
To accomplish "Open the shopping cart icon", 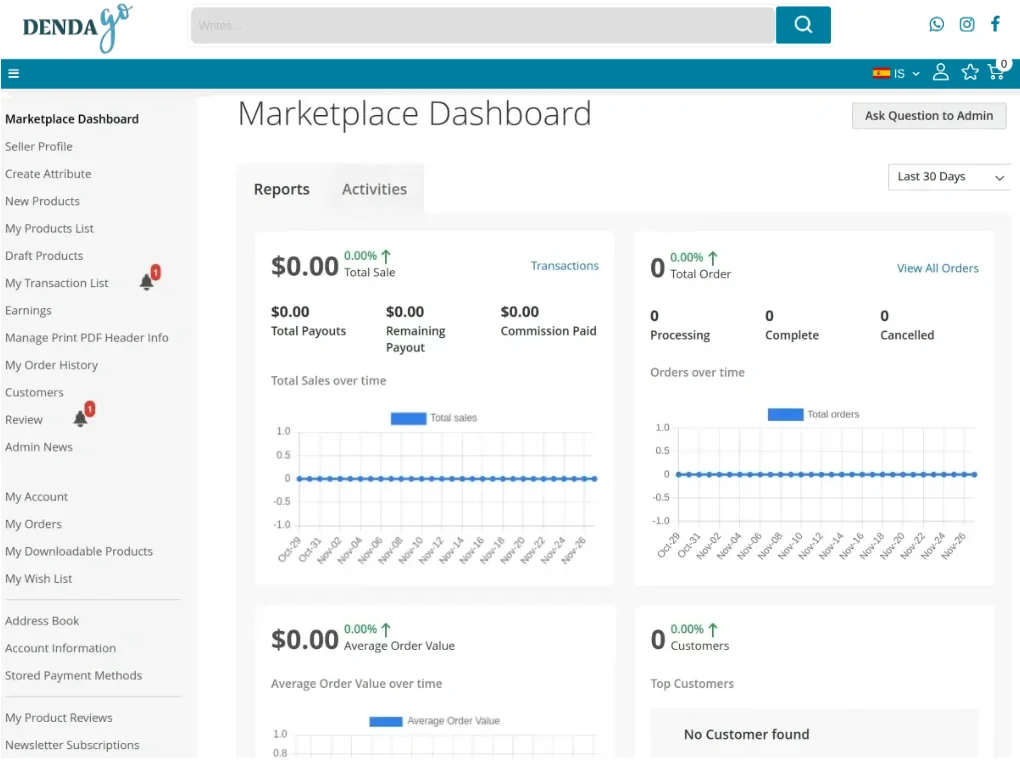I will coord(996,72).
